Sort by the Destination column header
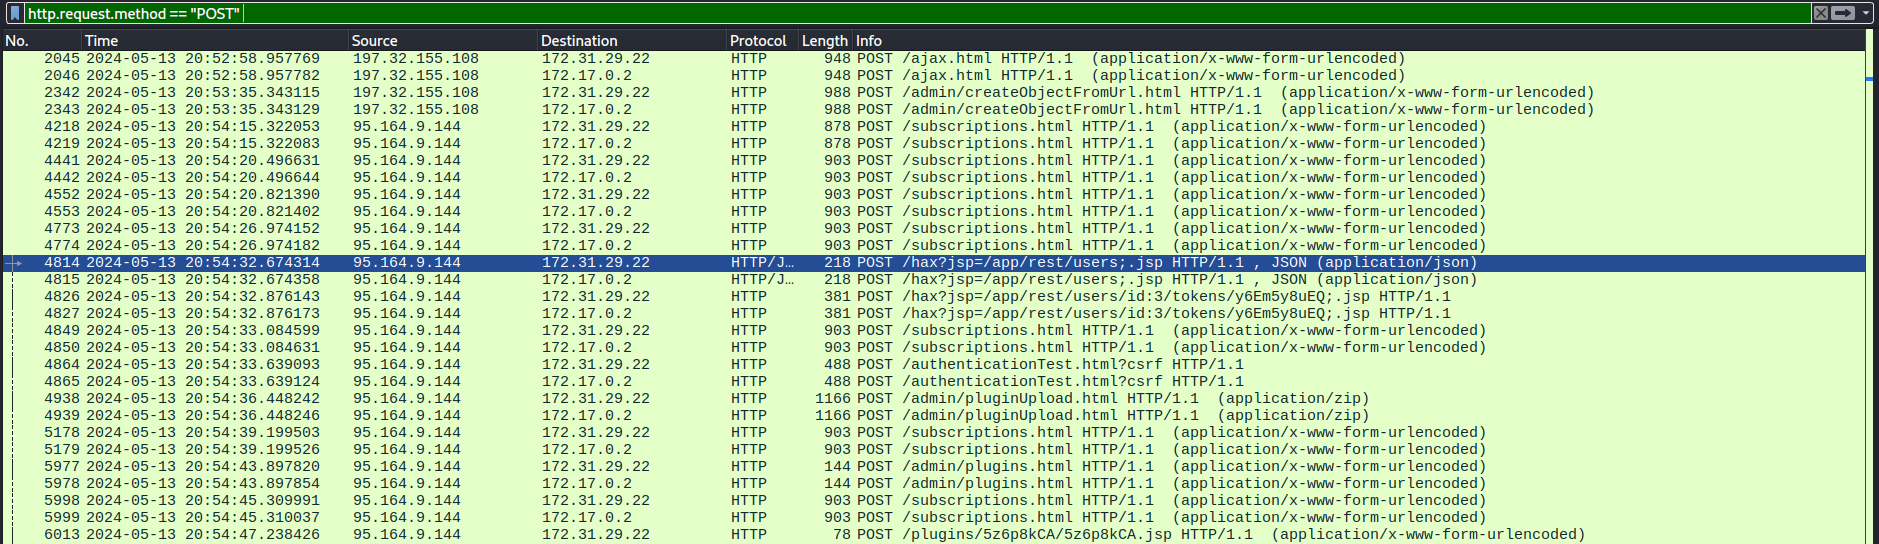This screenshot has width=1879, height=544. tap(631, 41)
